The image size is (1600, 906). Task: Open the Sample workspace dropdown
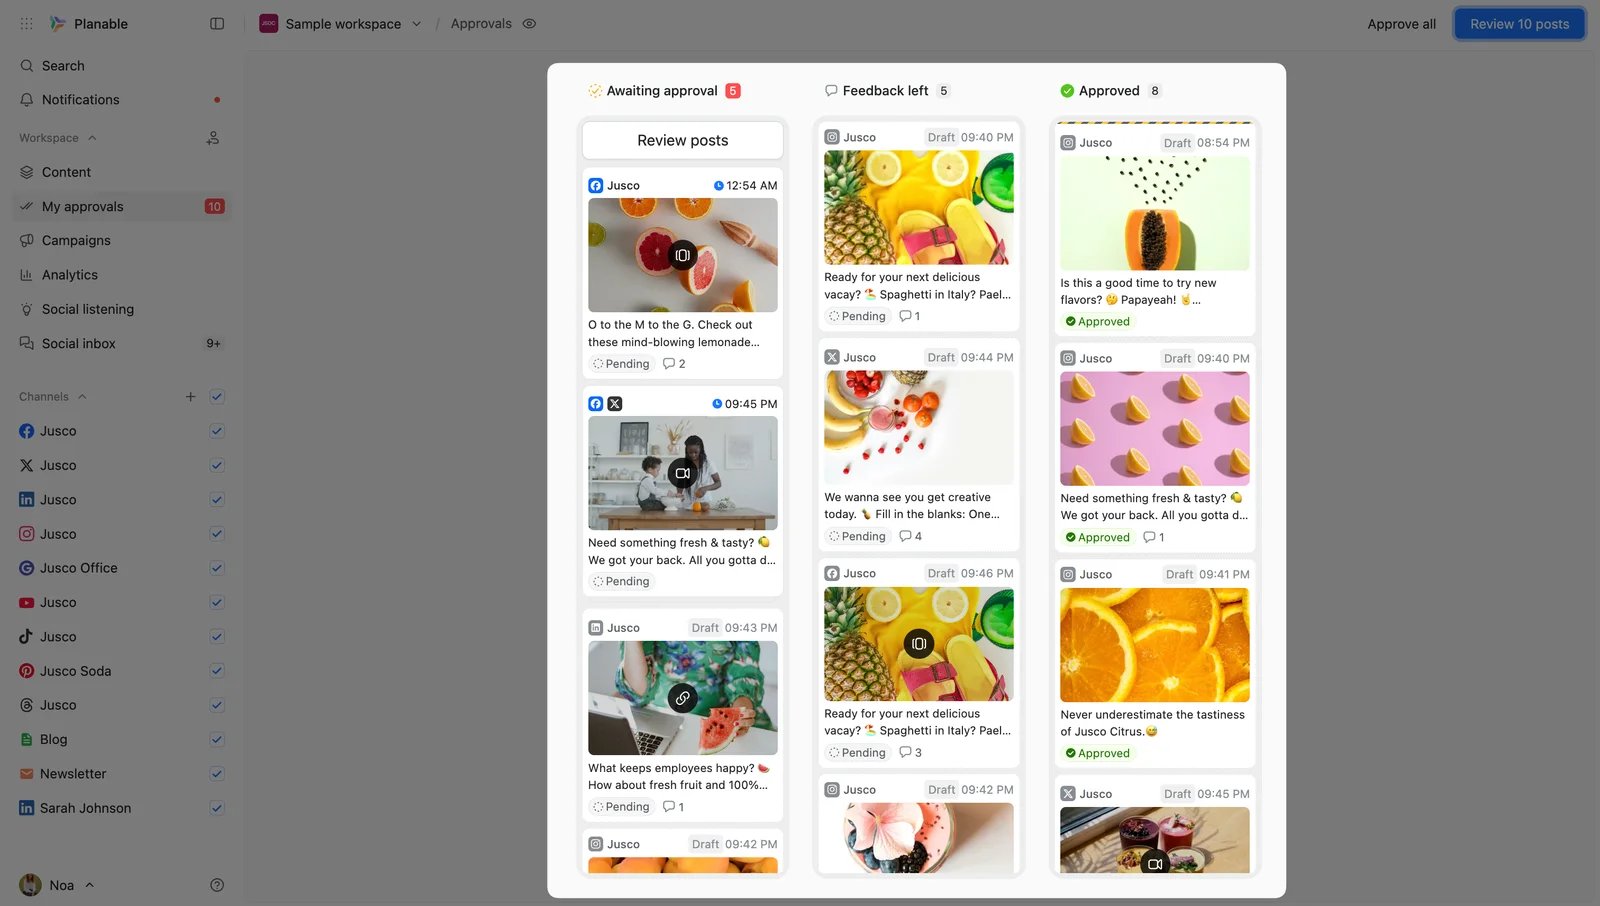click(341, 23)
